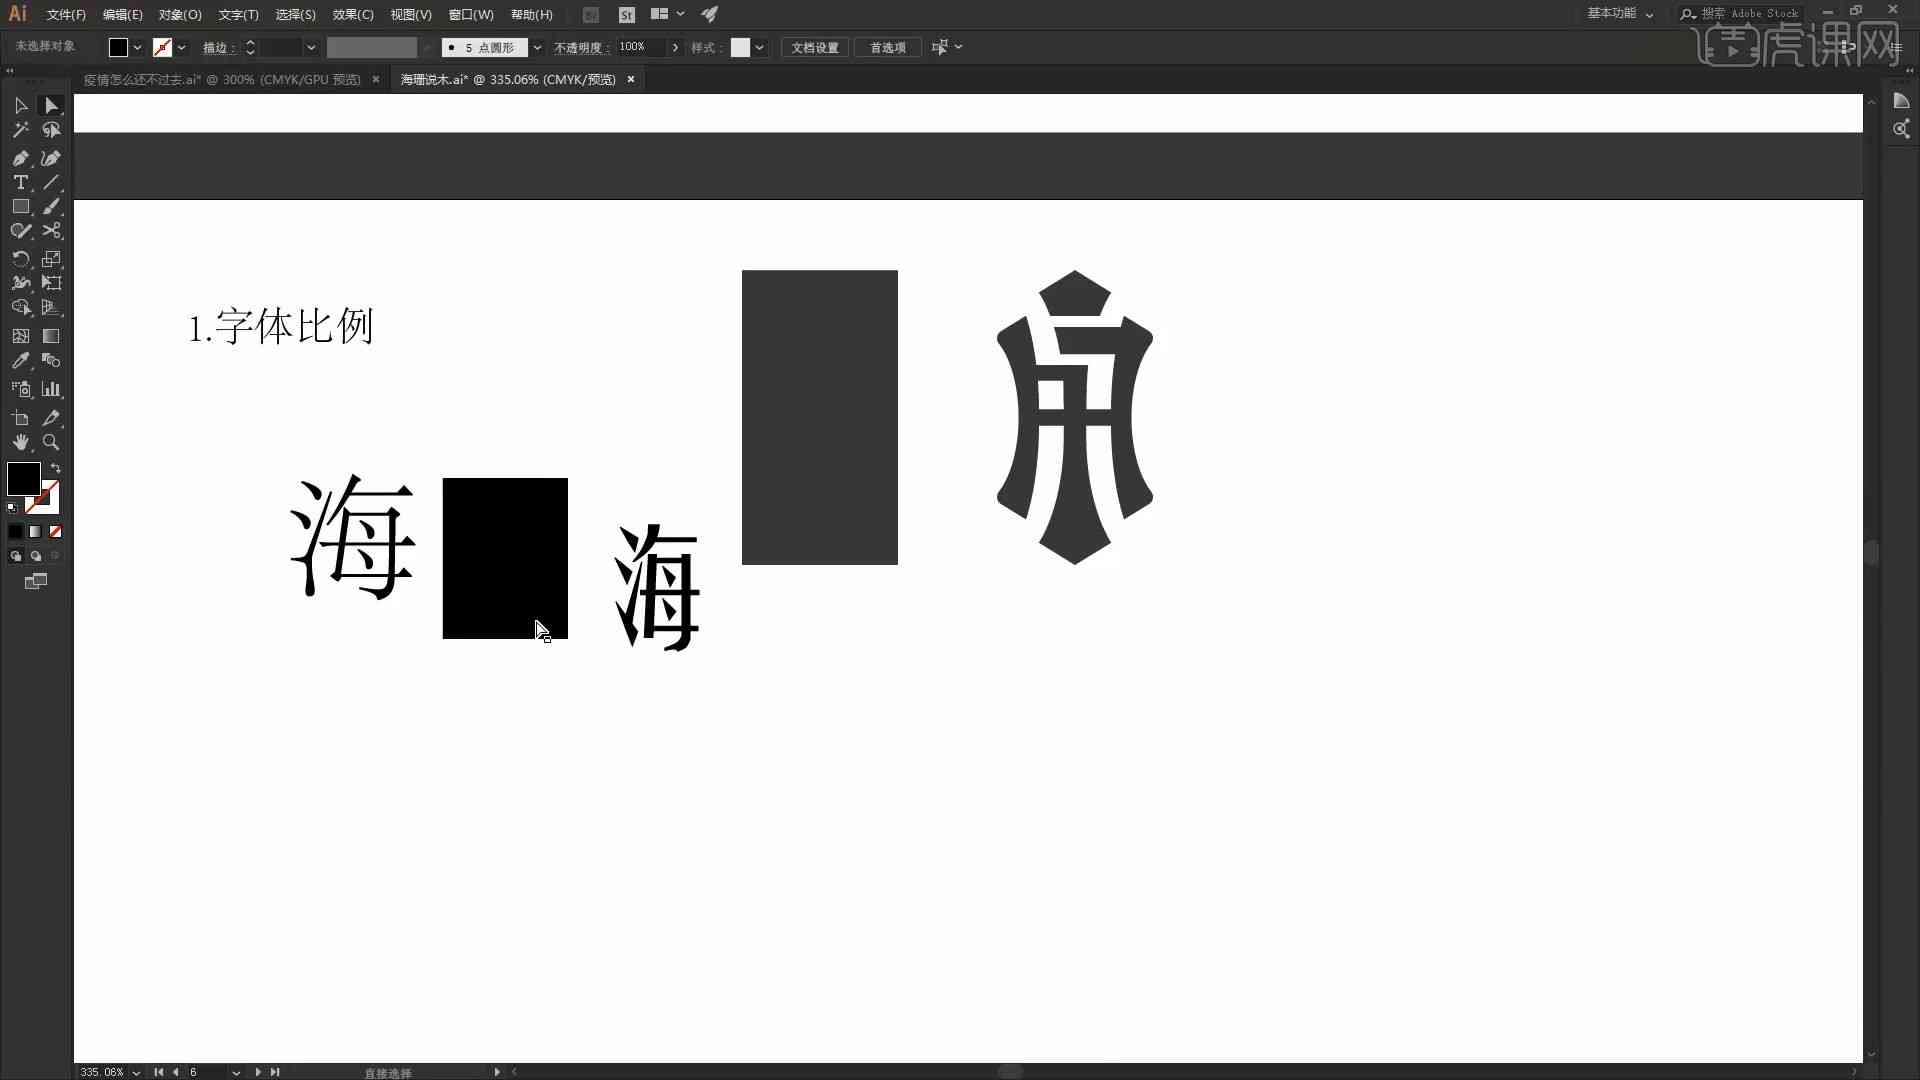The height and width of the screenshot is (1080, 1920).
Task: Click 文档设置 button
Action: click(x=815, y=48)
